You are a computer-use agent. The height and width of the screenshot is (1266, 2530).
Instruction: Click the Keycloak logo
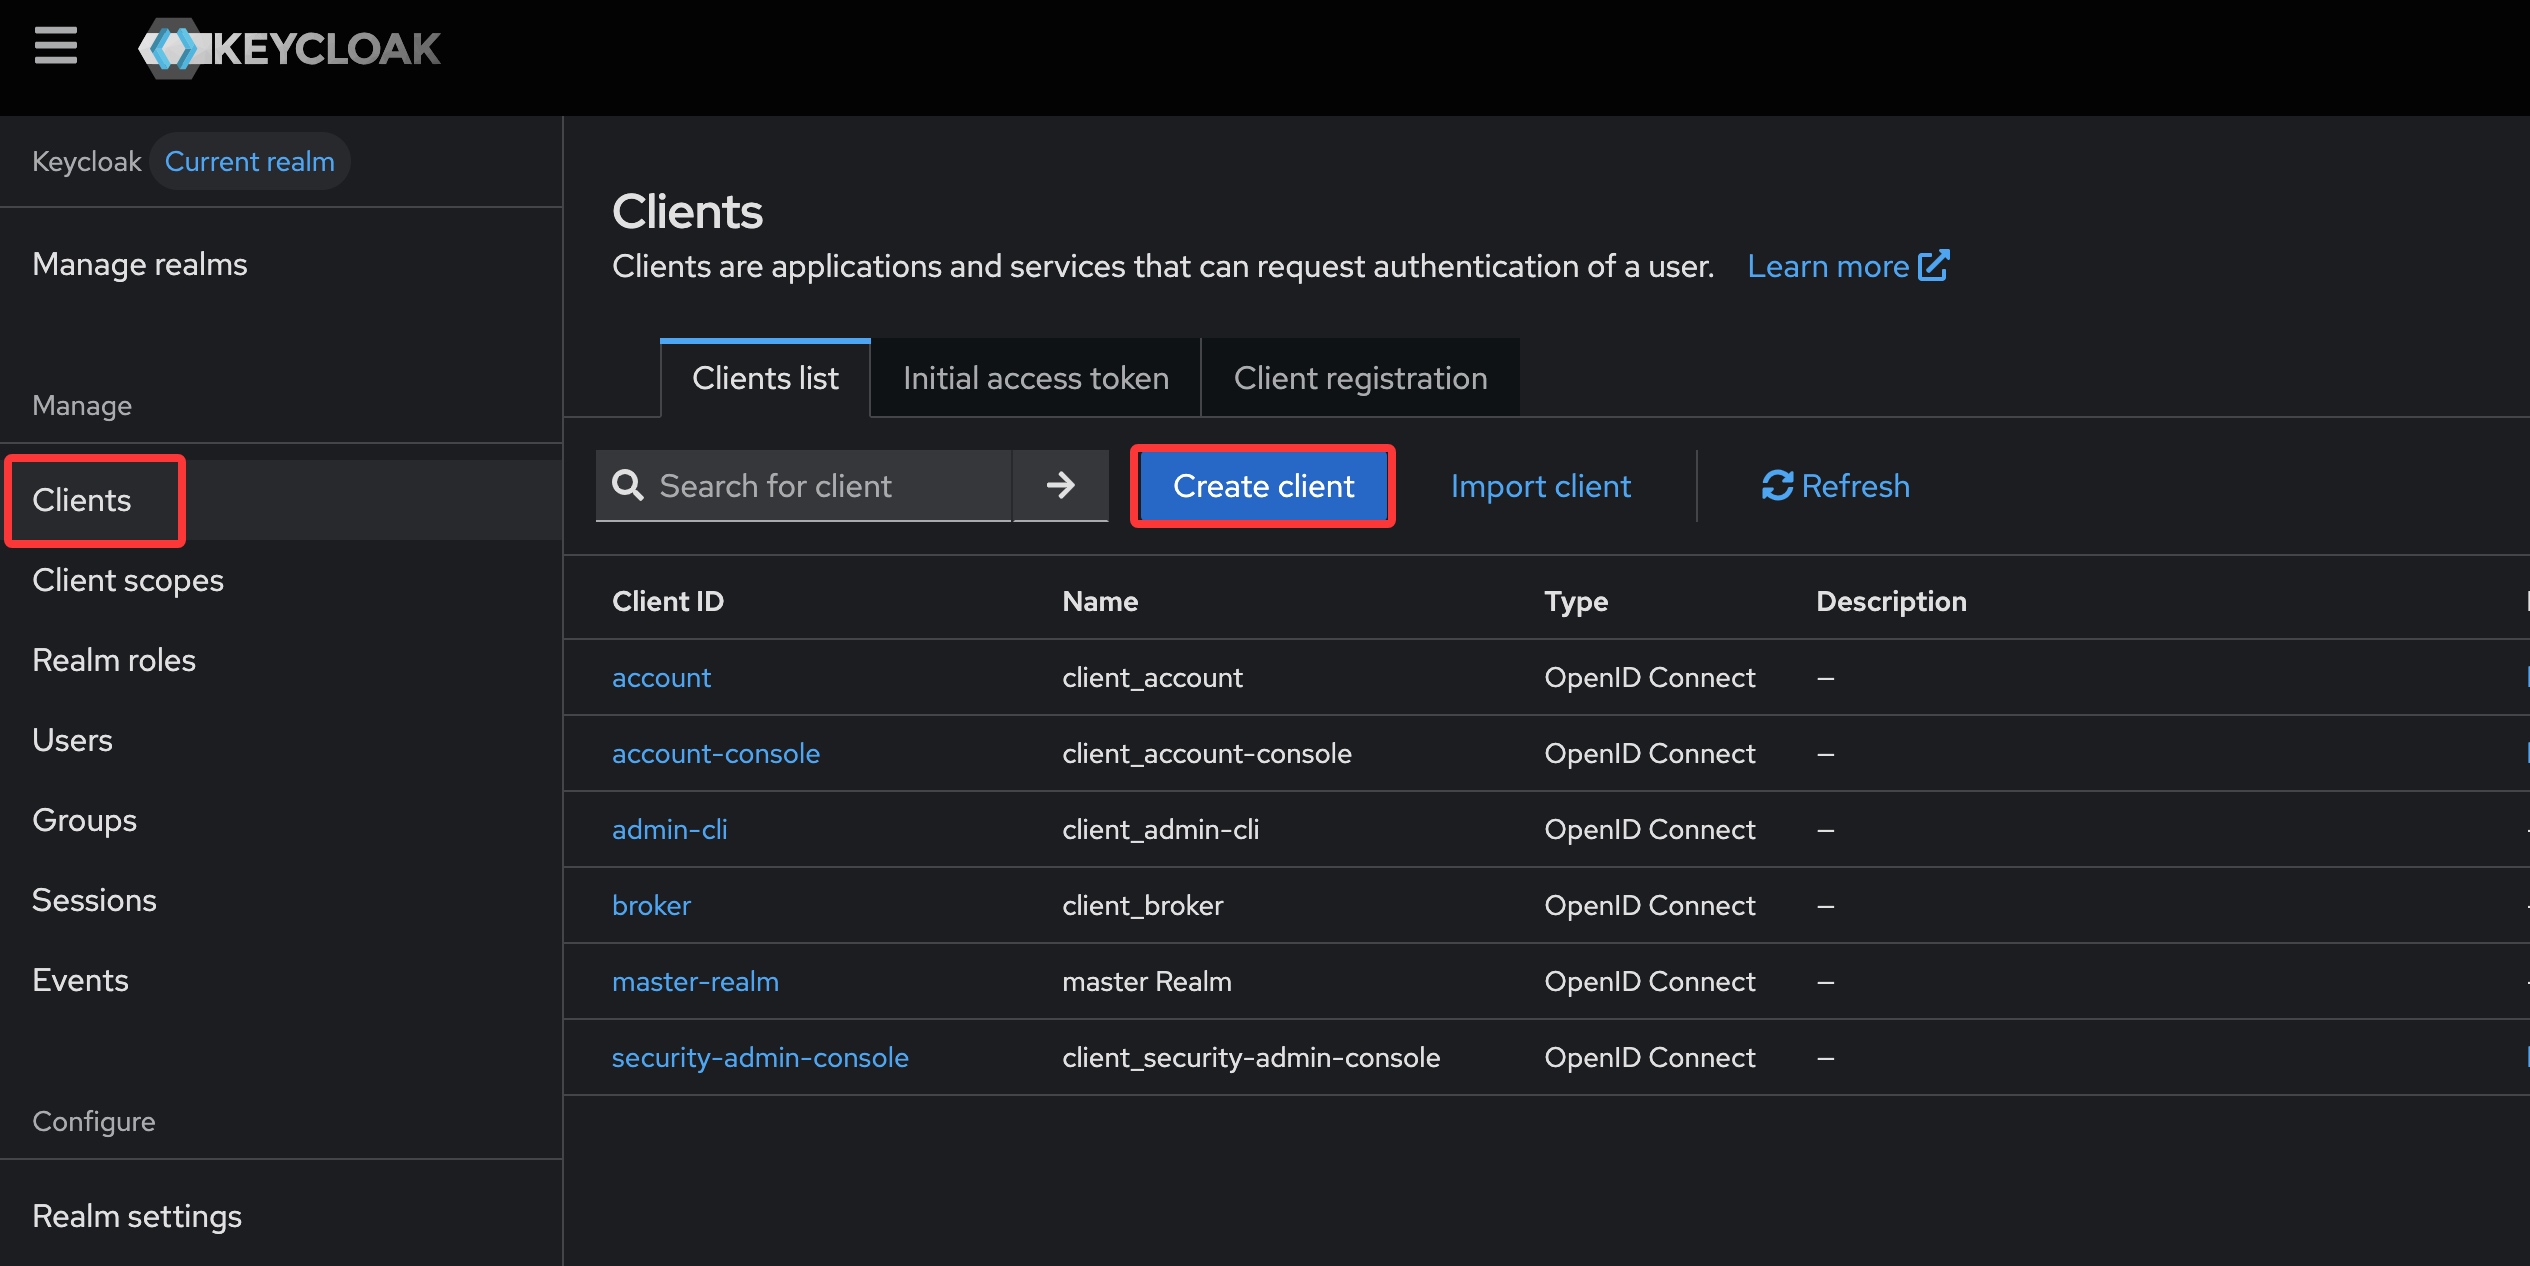(289, 48)
